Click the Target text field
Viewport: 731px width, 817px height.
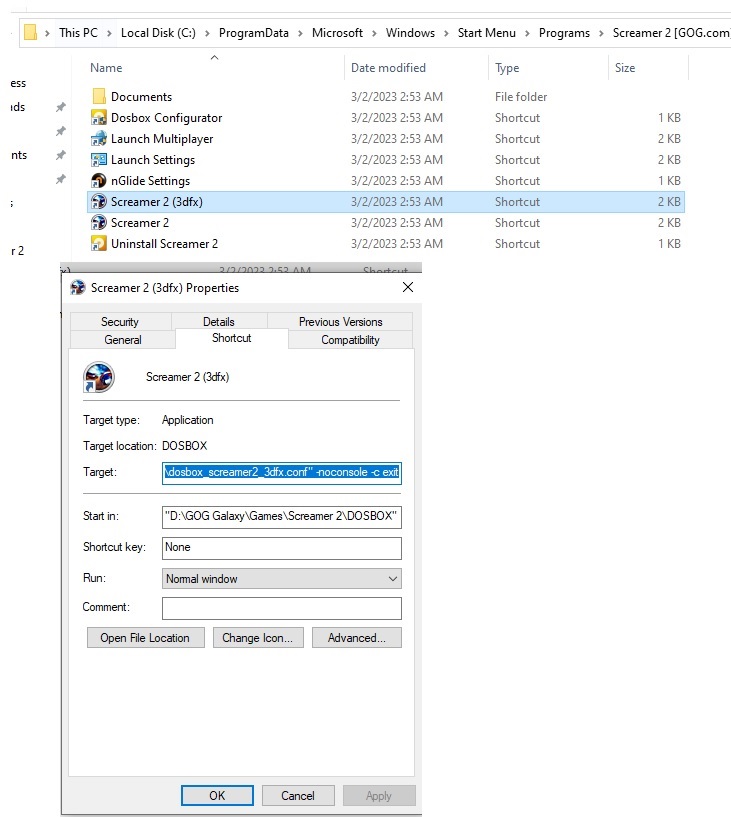(x=281, y=473)
